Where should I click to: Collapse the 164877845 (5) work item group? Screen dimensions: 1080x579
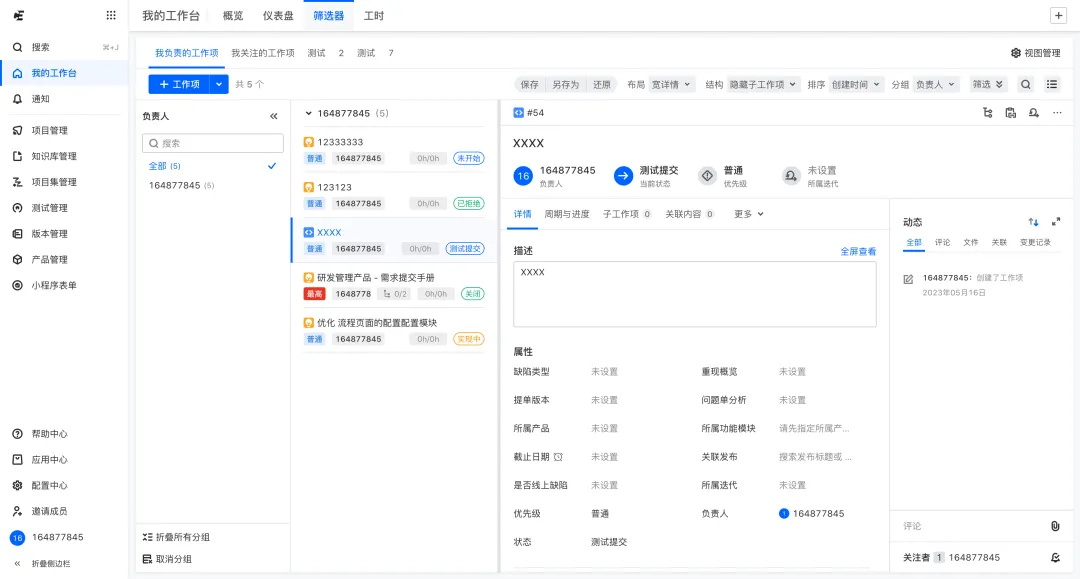coord(308,113)
